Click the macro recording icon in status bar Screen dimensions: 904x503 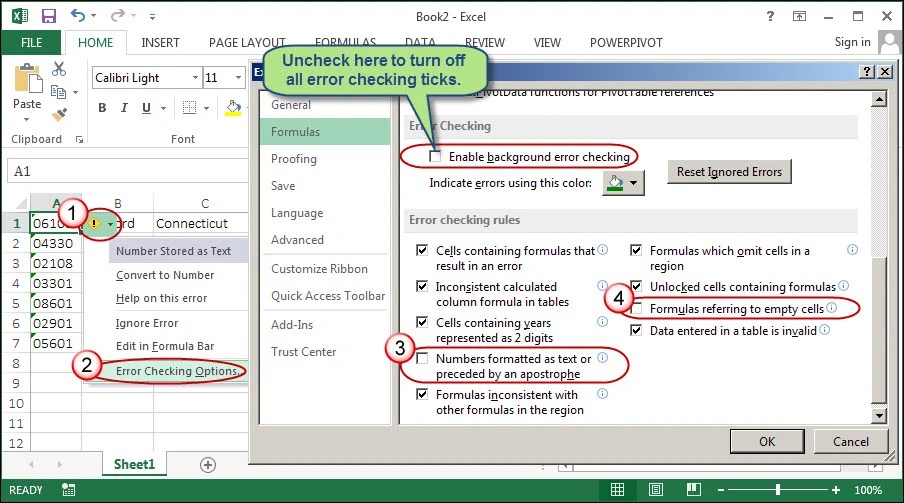pyautogui.click(x=69, y=490)
